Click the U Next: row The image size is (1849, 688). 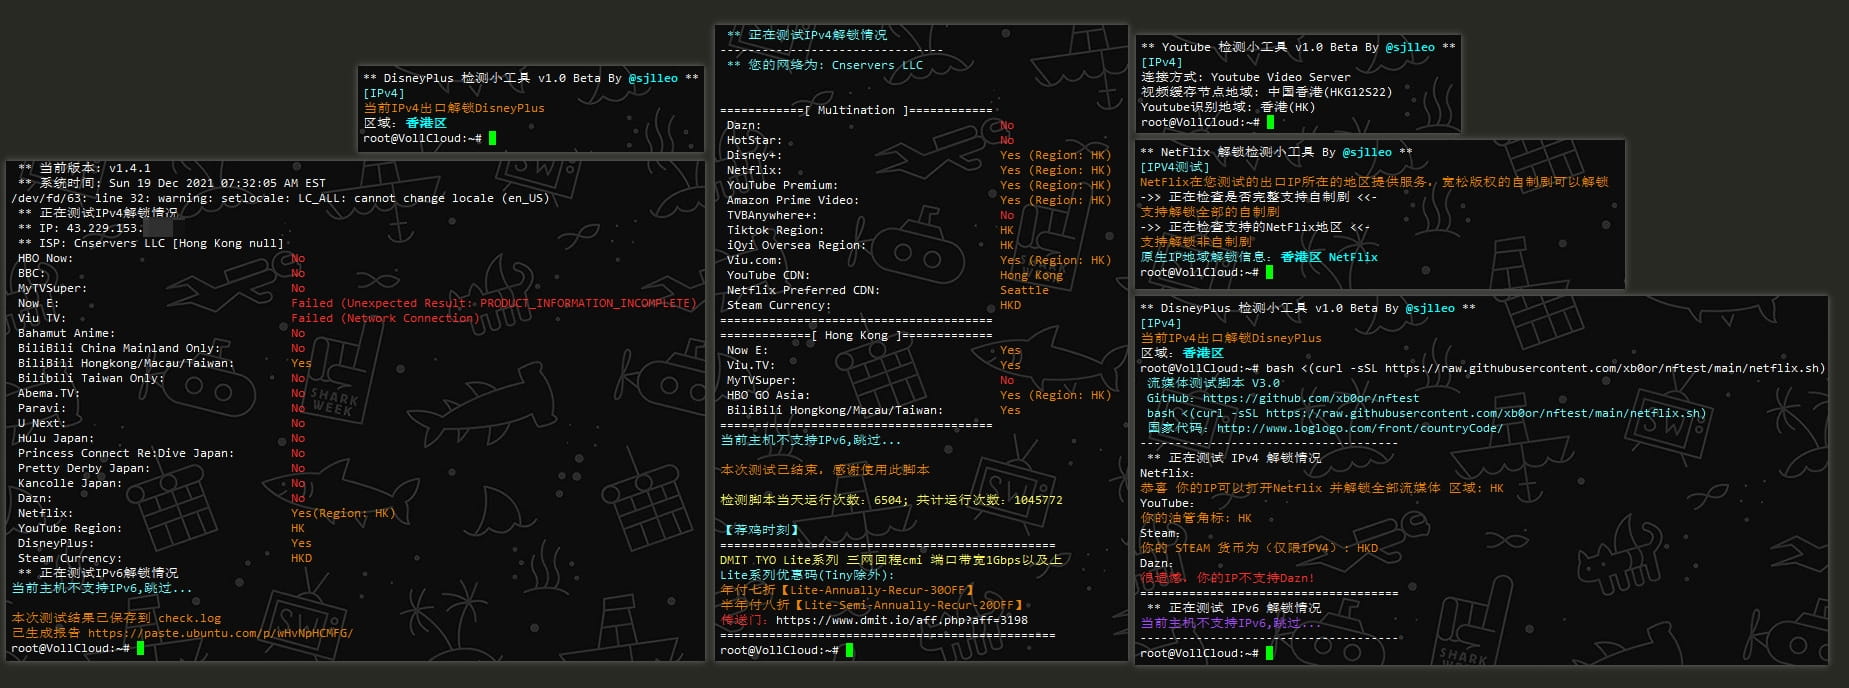tap(161, 423)
